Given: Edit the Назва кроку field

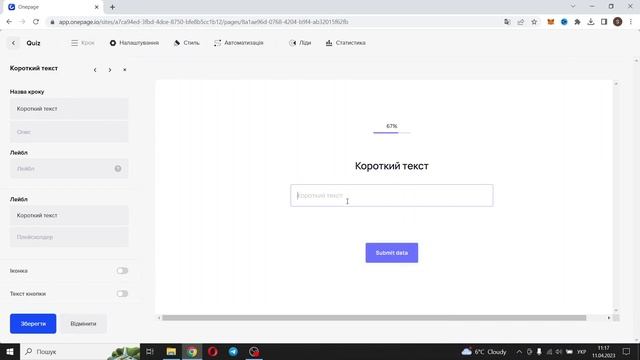Looking at the screenshot, I should pyautogui.click(x=69, y=109).
